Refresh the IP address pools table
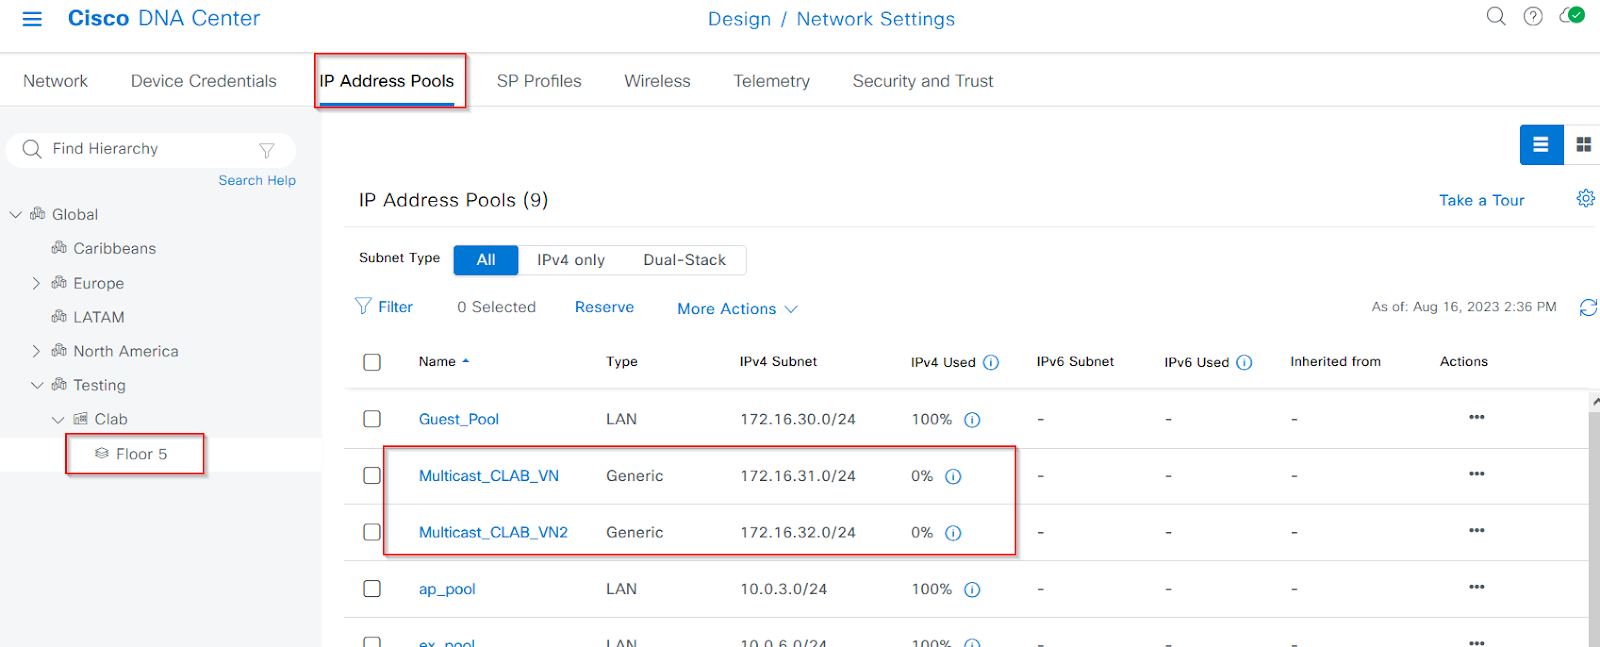Image resolution: width=1600 pixels, height=647 pixels. (1588, 307)
